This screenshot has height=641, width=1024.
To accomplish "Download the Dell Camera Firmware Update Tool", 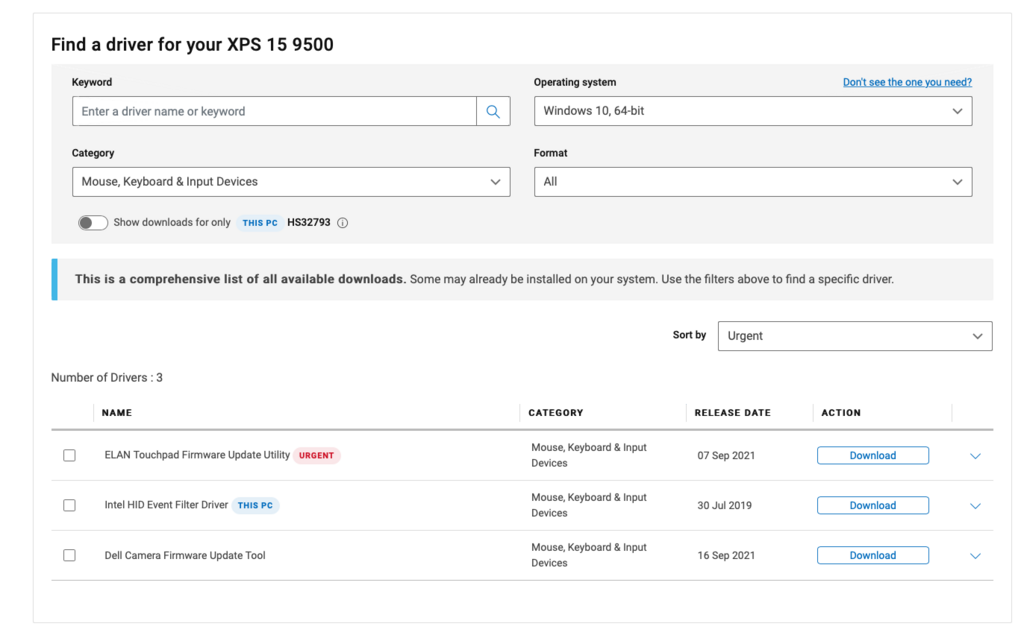I will pyautogui.click(x=872, y=556).
